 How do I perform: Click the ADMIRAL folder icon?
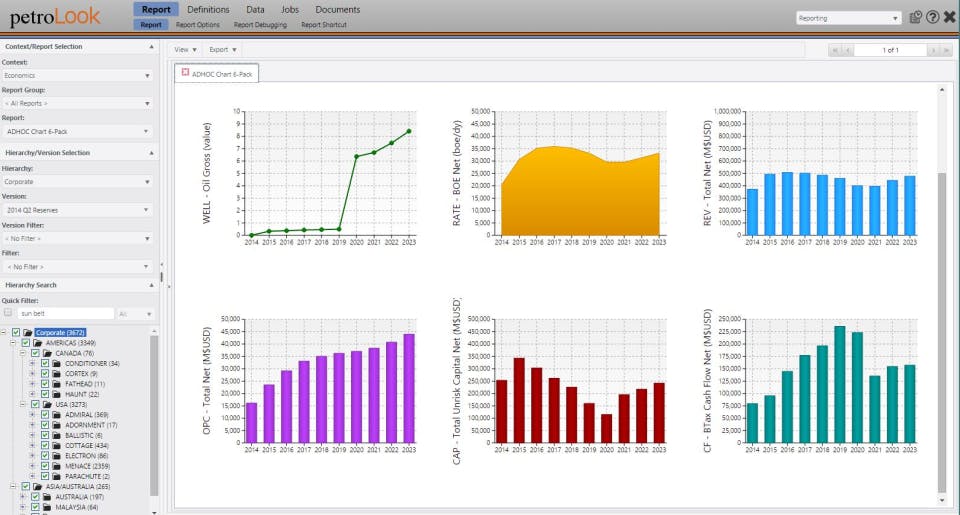click(x=57, y=415)
